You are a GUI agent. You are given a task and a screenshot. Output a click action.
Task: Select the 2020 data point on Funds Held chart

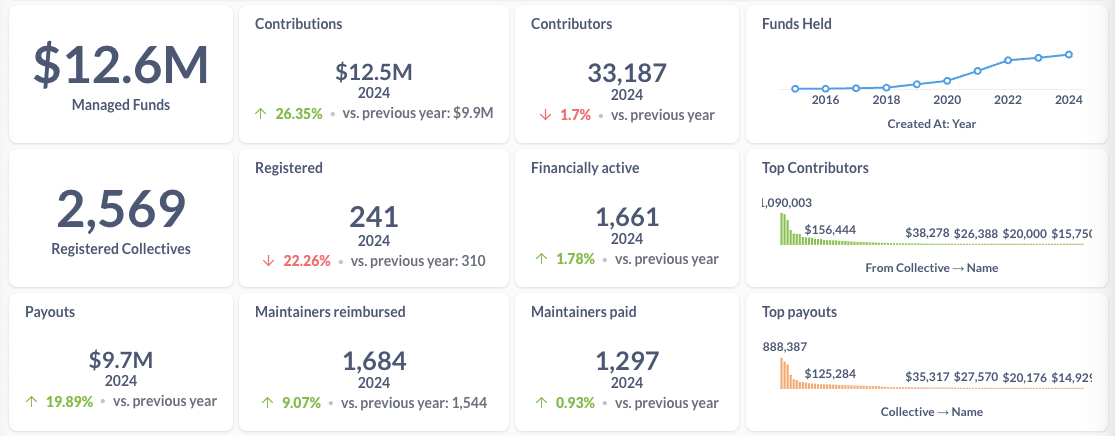point(947,81)
